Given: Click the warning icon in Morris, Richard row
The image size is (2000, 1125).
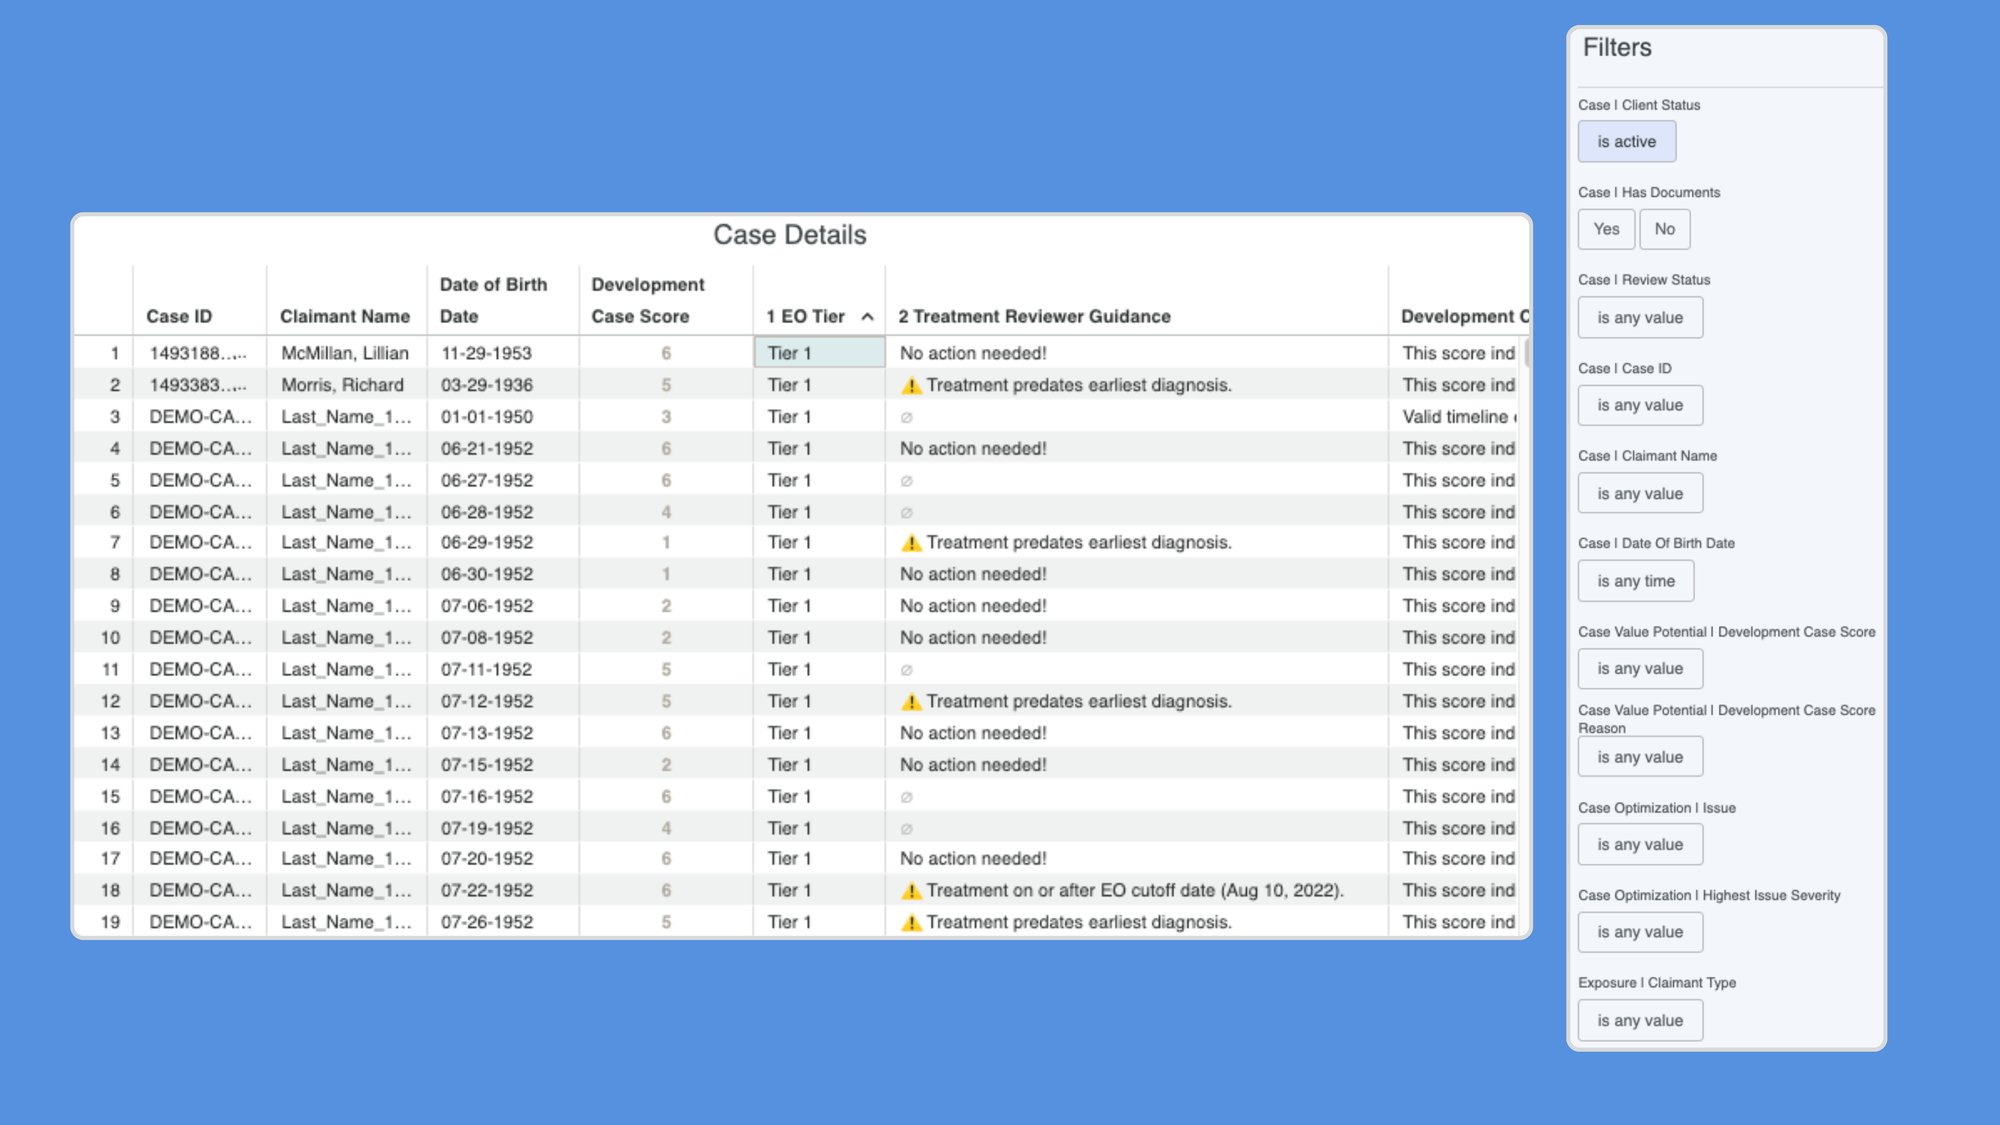Looking at the screenshot, I should click(910, 385).
